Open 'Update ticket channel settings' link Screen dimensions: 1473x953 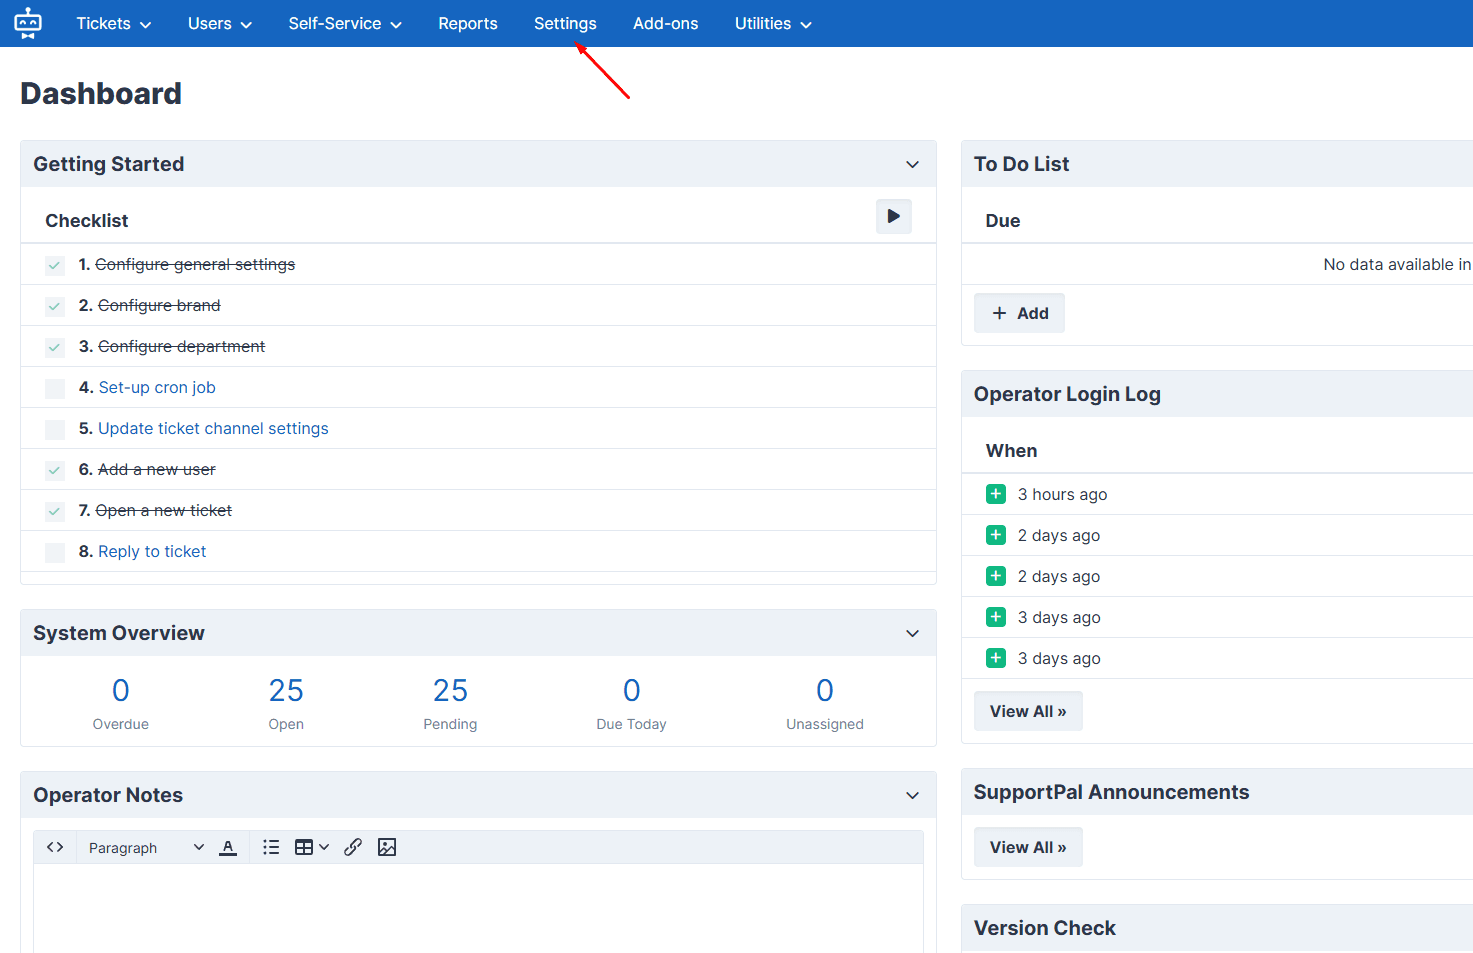(x=213, y=428)
